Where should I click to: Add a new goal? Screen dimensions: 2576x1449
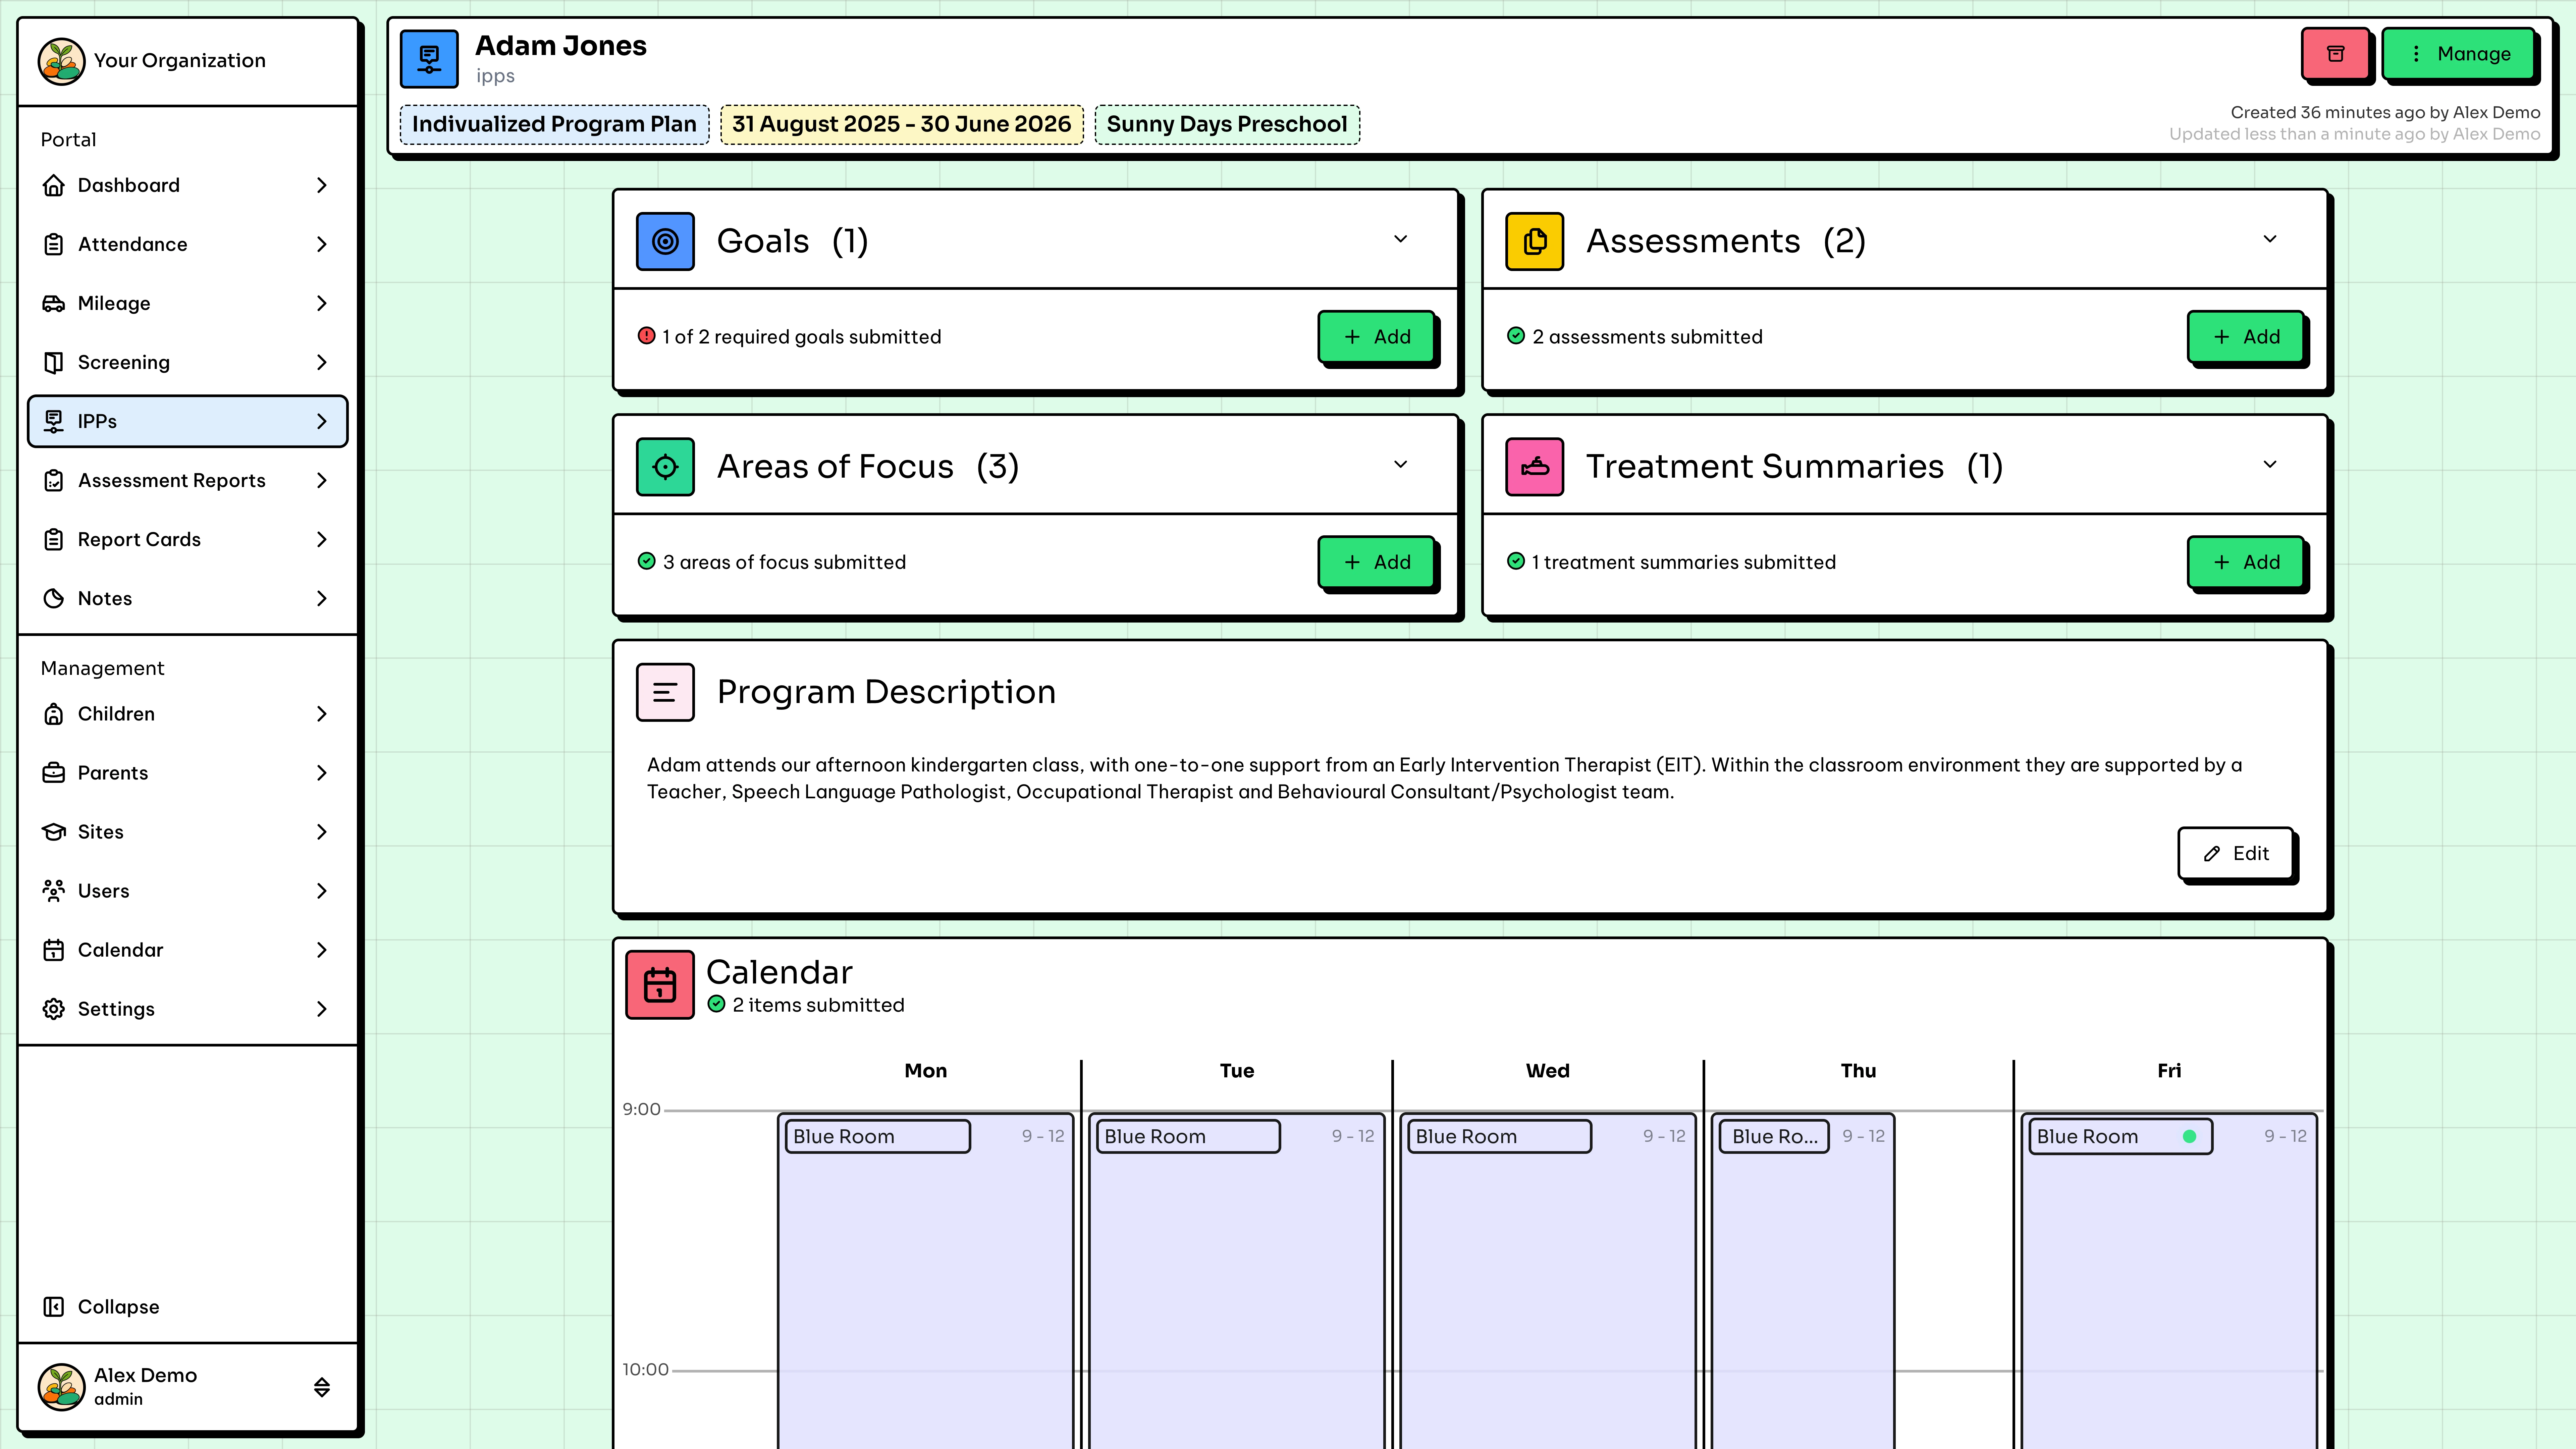tap(1377, 337)
